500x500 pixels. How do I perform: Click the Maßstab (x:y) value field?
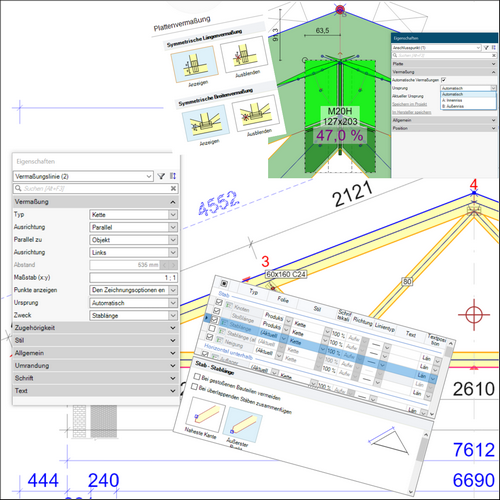[133, 277]
